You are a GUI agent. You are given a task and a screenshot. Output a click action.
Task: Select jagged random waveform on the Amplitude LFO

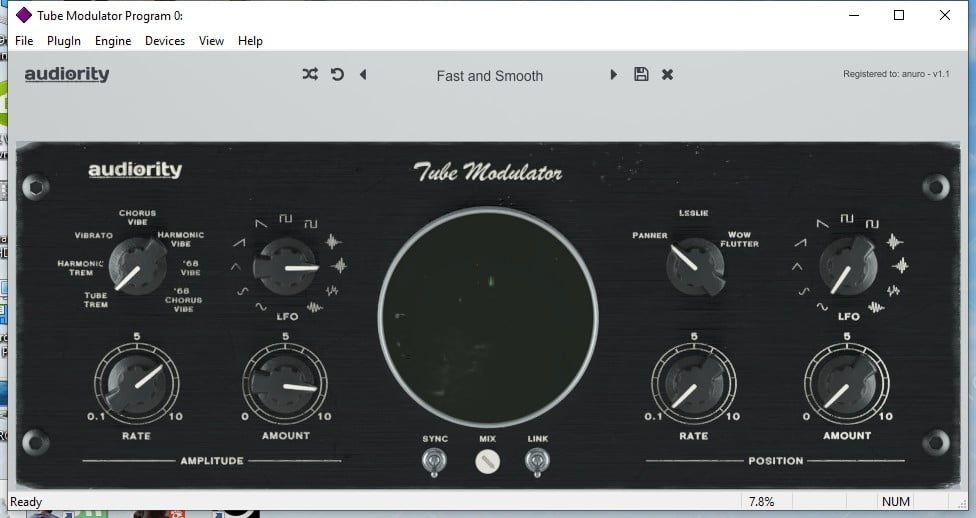(332, 291)
